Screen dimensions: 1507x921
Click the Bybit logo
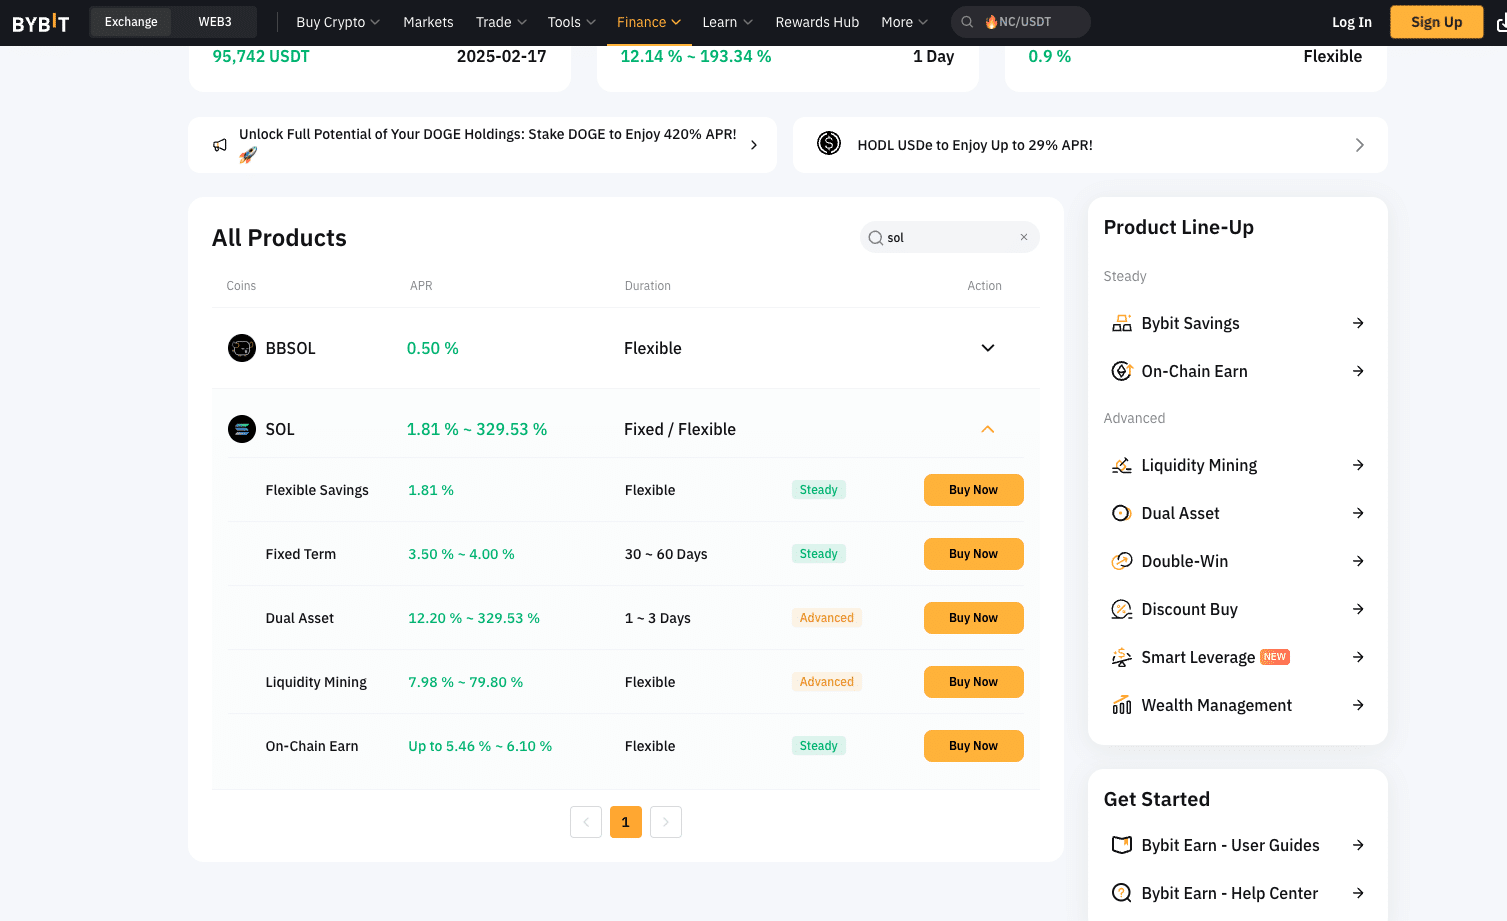[x=41, y=22]
